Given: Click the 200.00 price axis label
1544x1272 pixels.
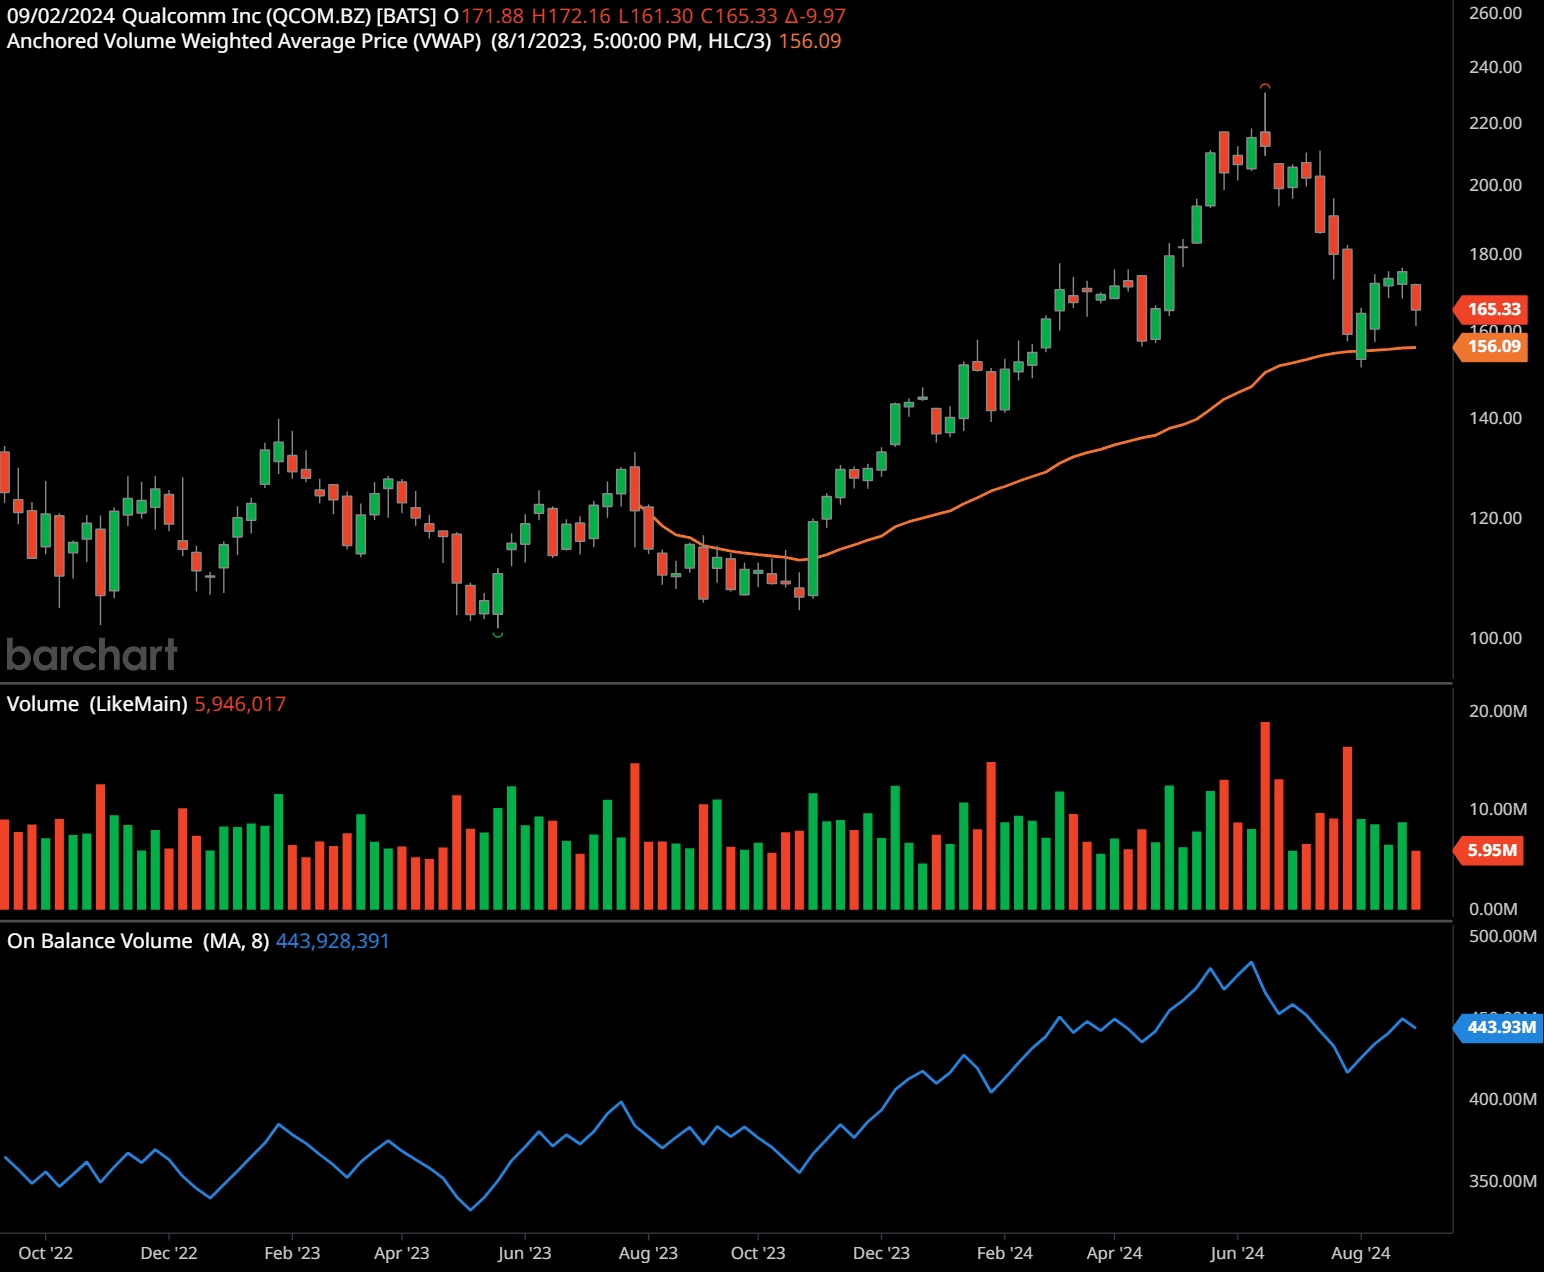Looking at the screenshot, I should [x=1495, y=185].
